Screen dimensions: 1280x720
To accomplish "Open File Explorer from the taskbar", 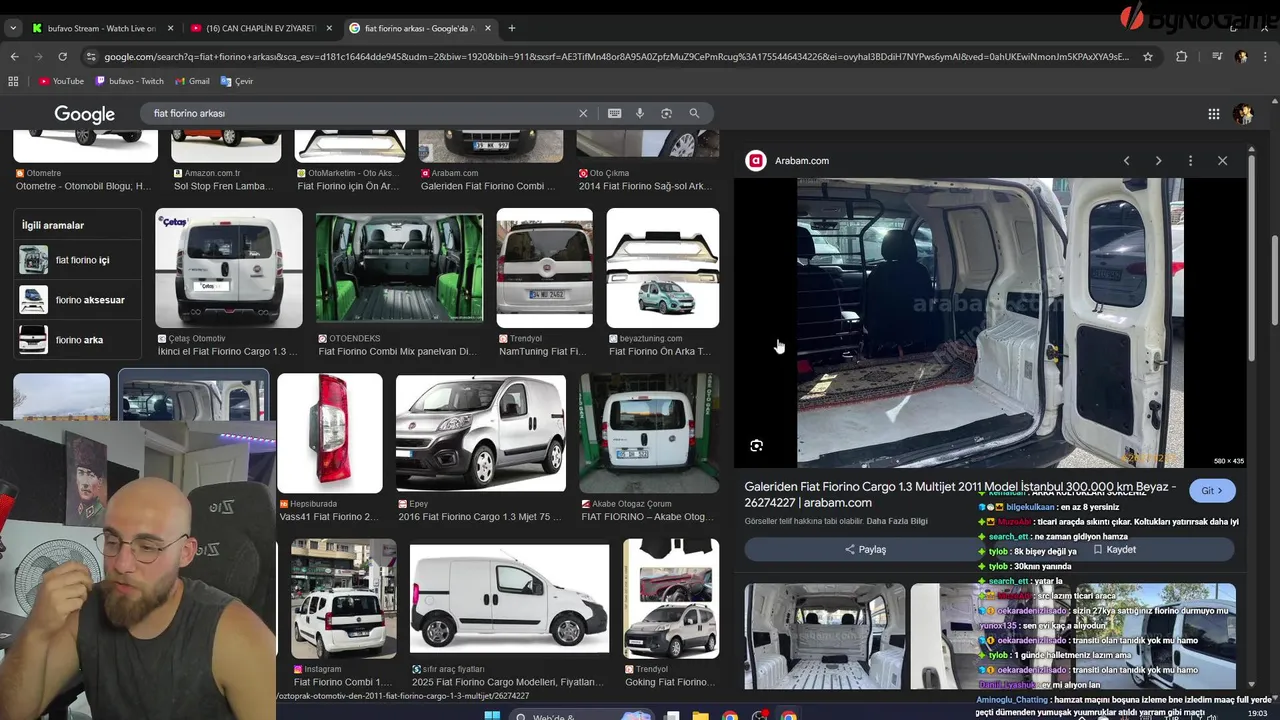I will (701, 716).
